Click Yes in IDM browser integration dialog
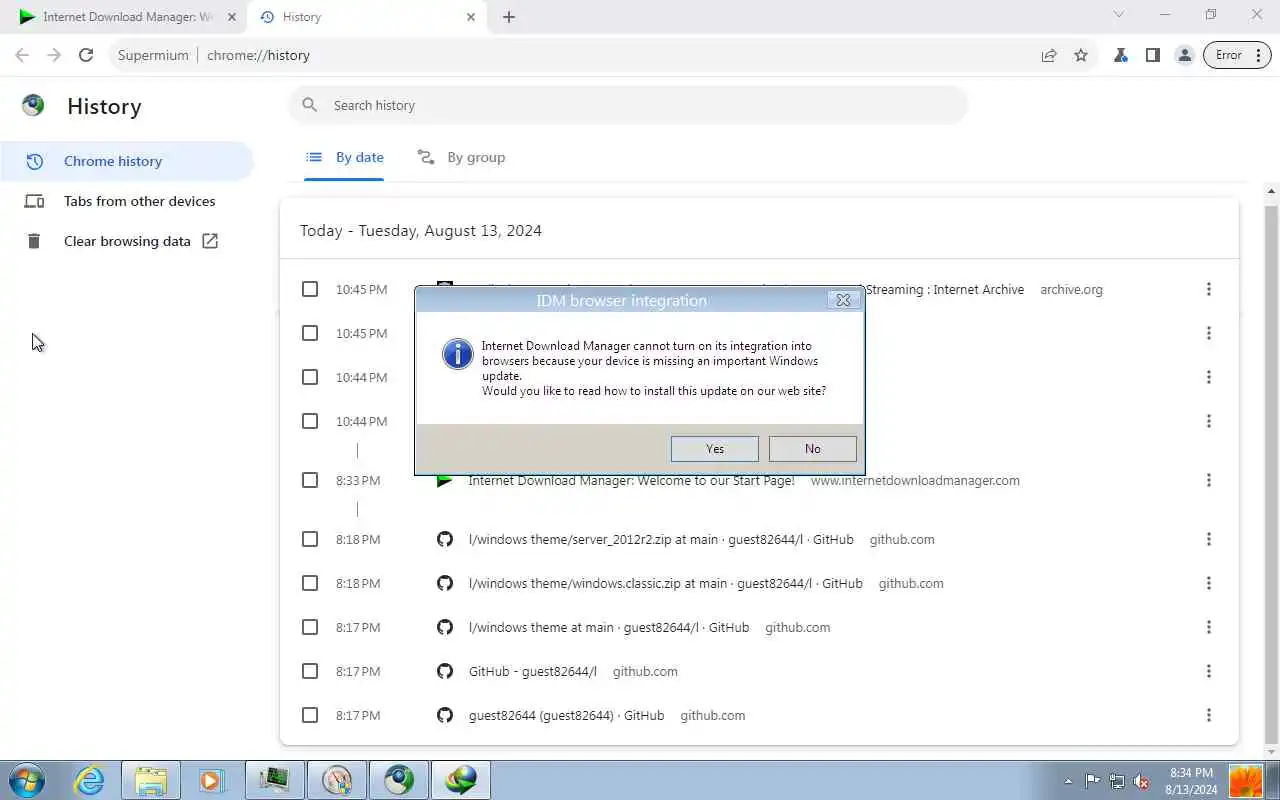The image size is (1280, 800). 714,449
